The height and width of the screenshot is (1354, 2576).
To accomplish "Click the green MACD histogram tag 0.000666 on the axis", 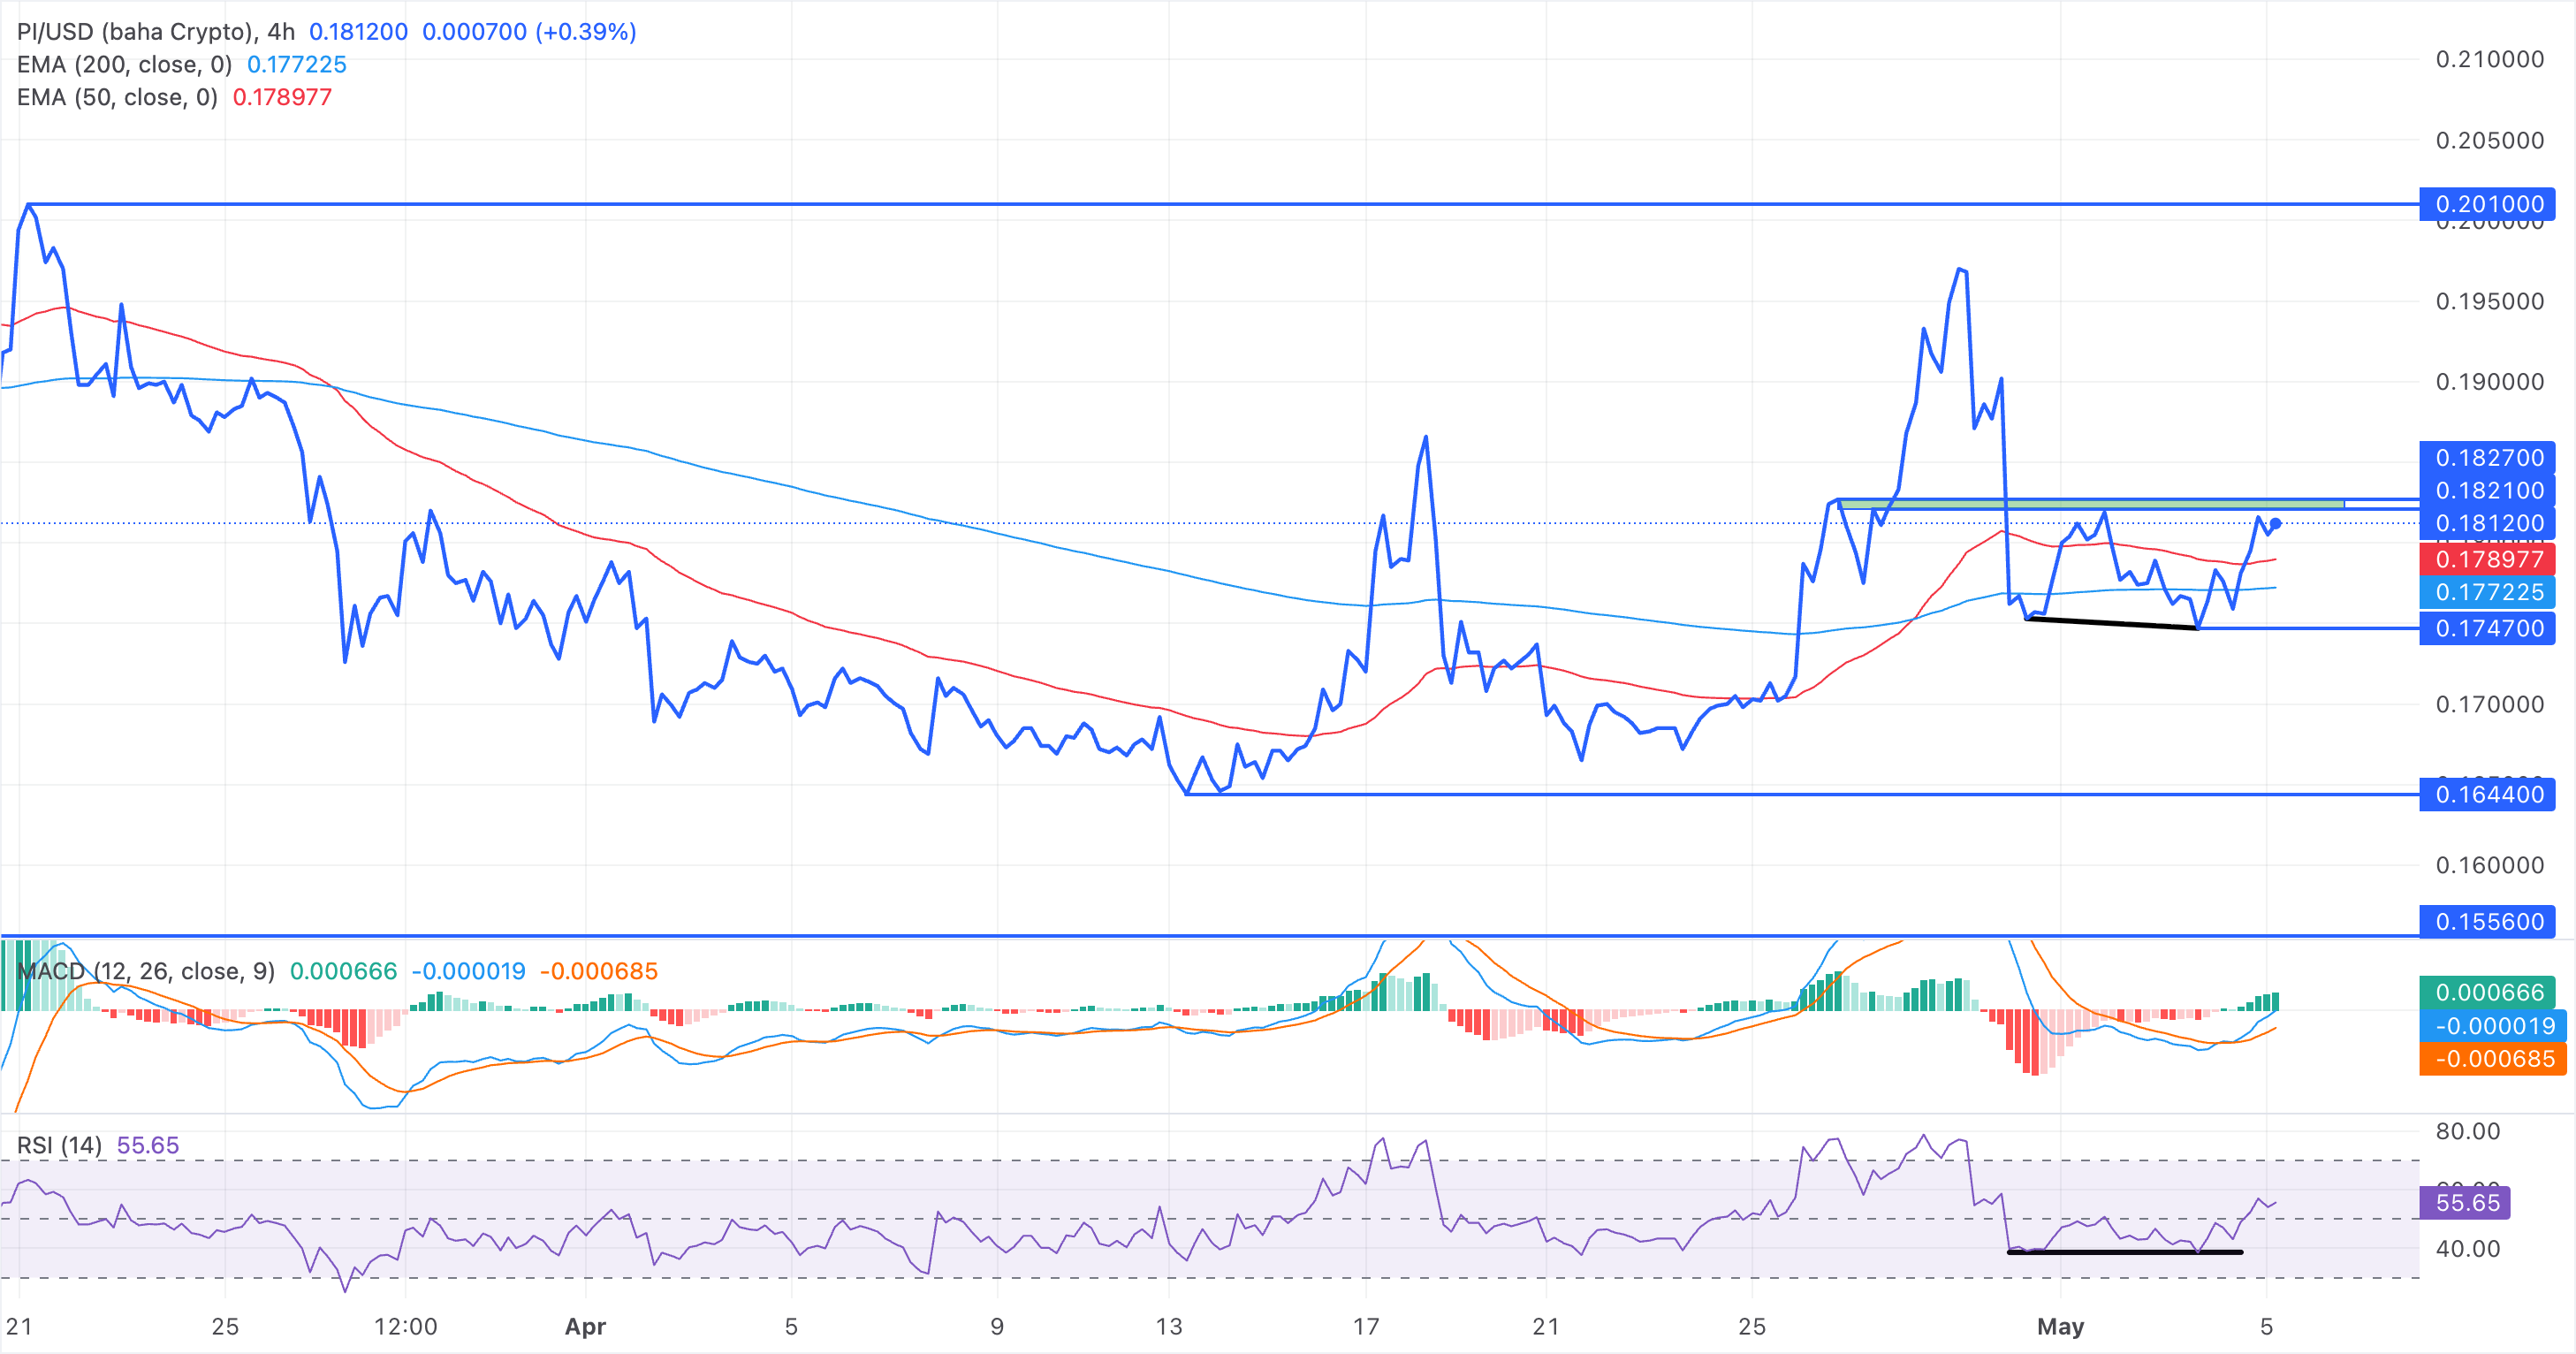I will [x=2487, y=993].
